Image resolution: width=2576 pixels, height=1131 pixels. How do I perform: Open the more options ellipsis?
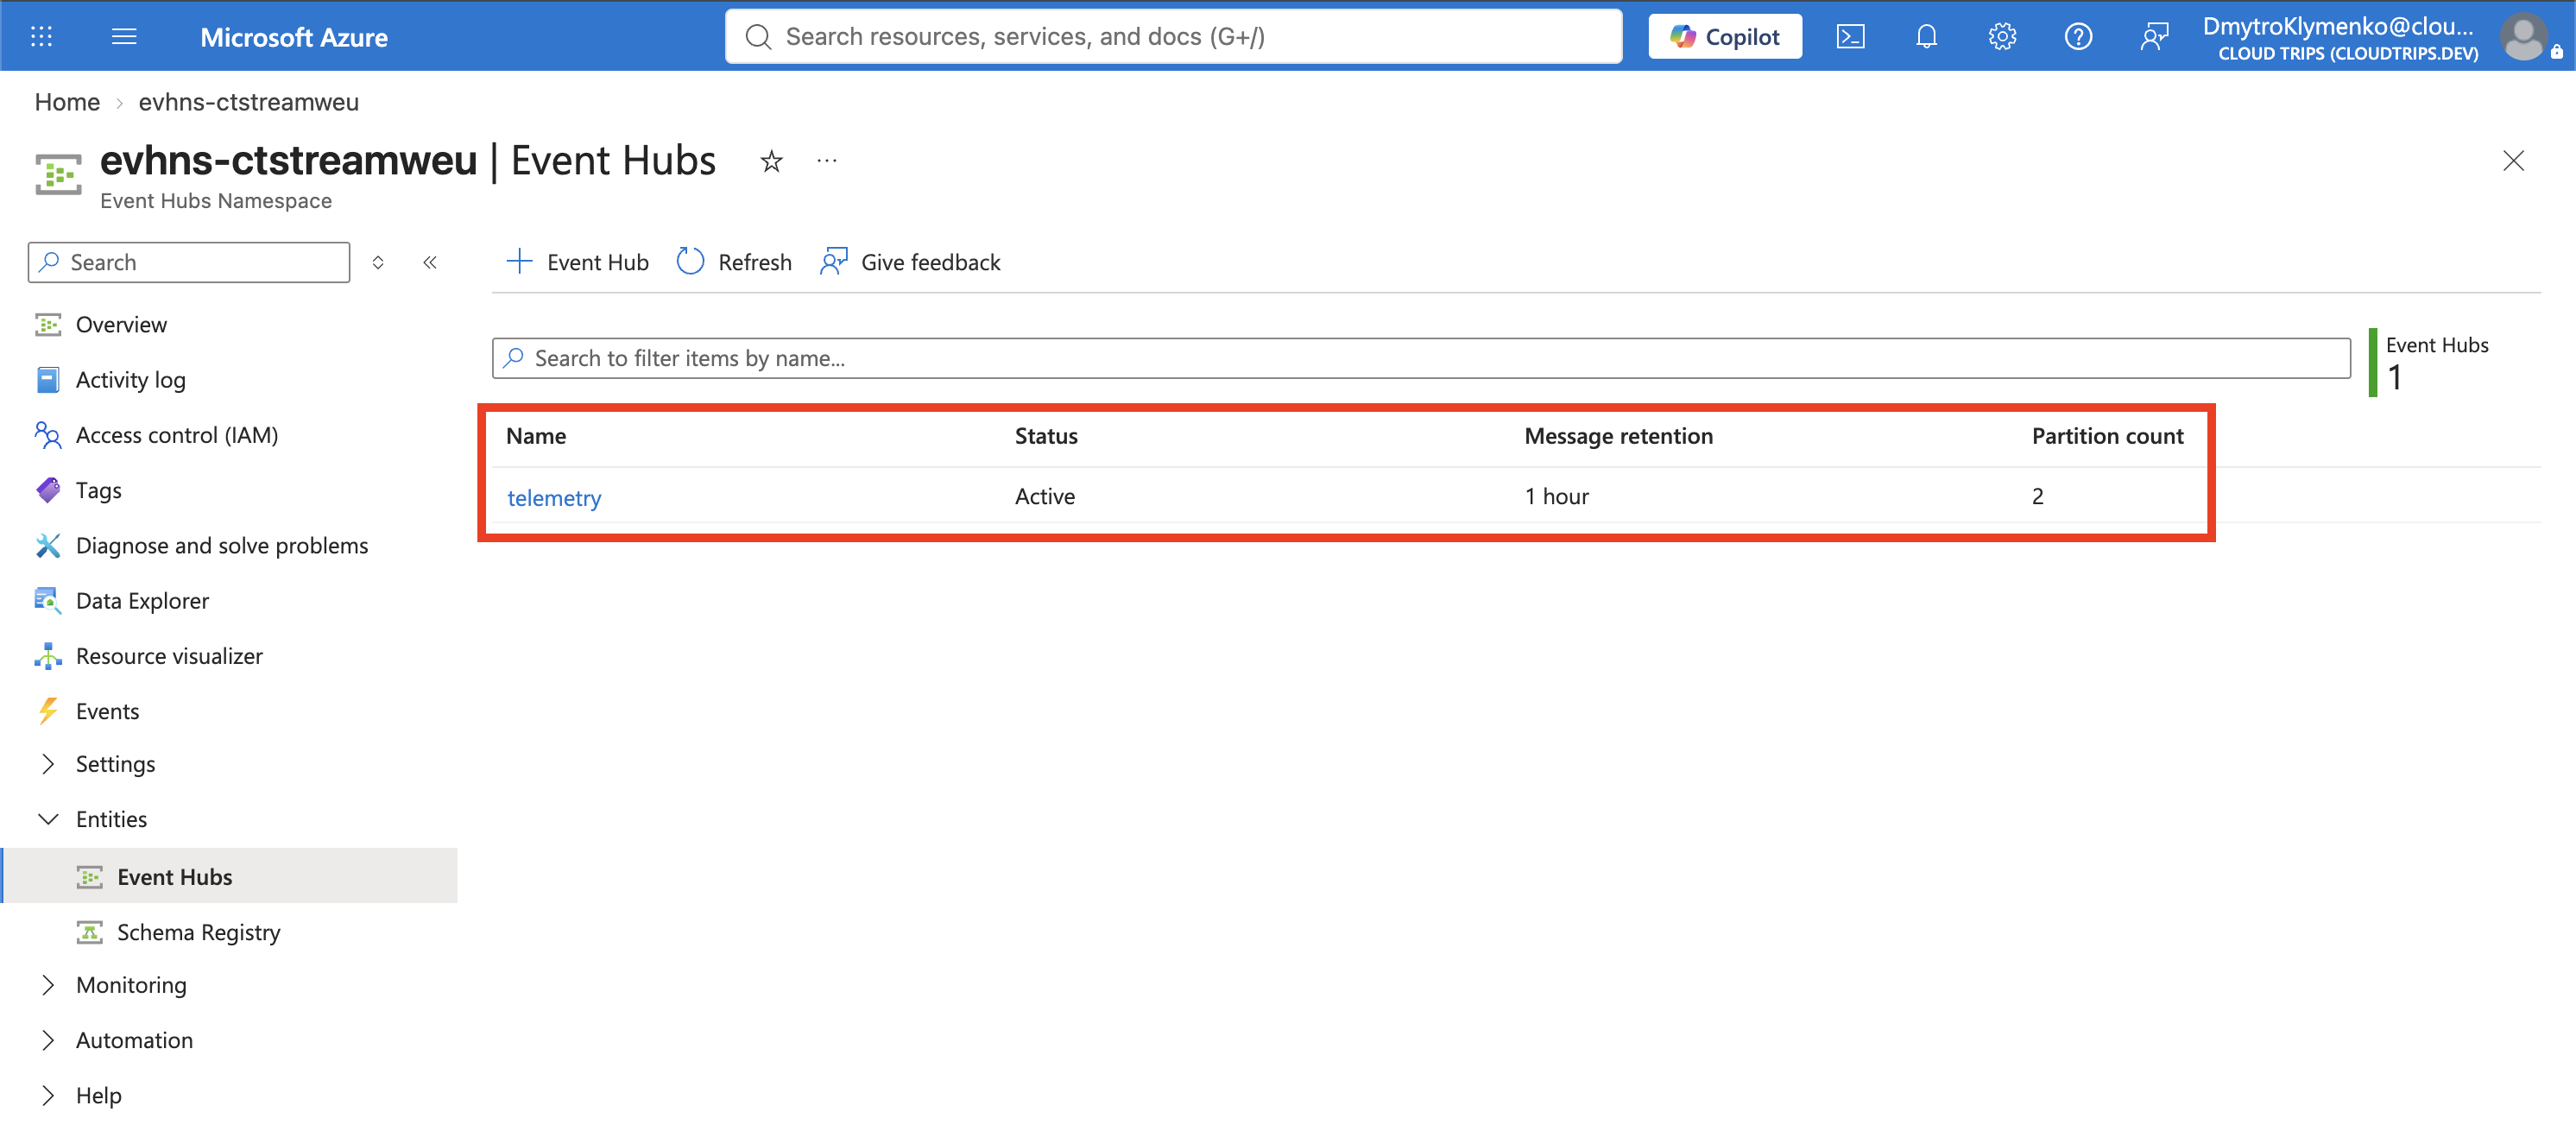tap(826, 161)
